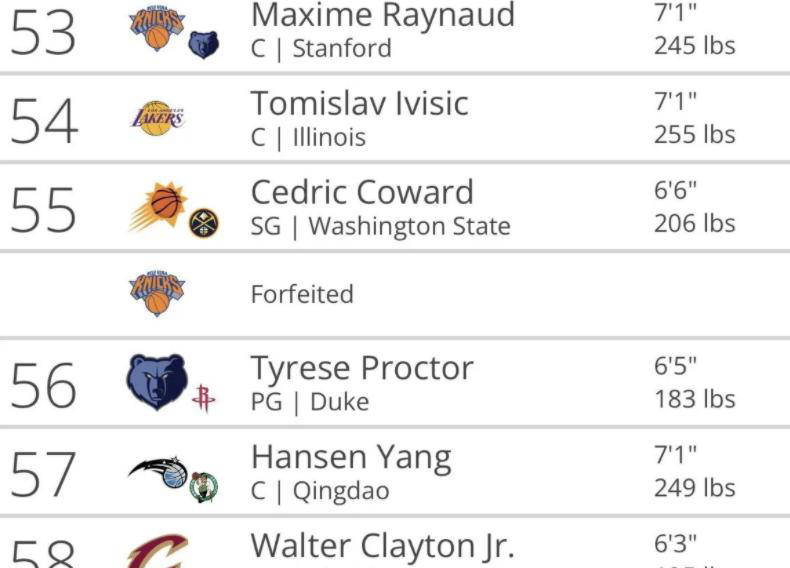Click the small Rockets logo at pick 56
Screen dimensions: 790x568
pyautogui.click(x=204, y=398)
